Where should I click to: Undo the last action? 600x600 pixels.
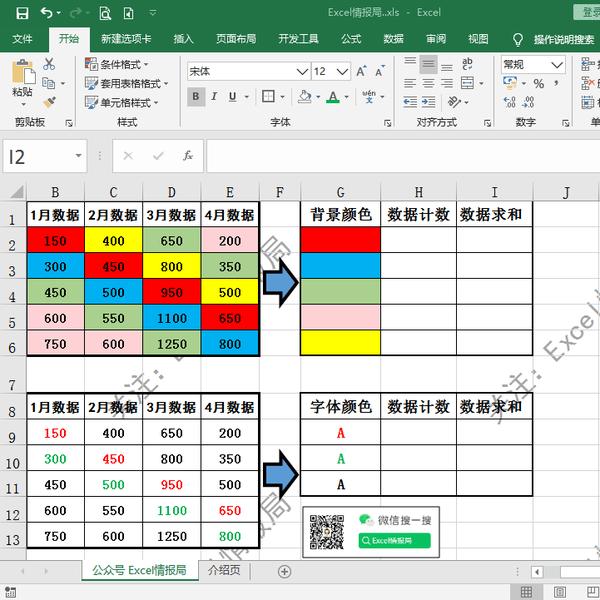point(46,13)
